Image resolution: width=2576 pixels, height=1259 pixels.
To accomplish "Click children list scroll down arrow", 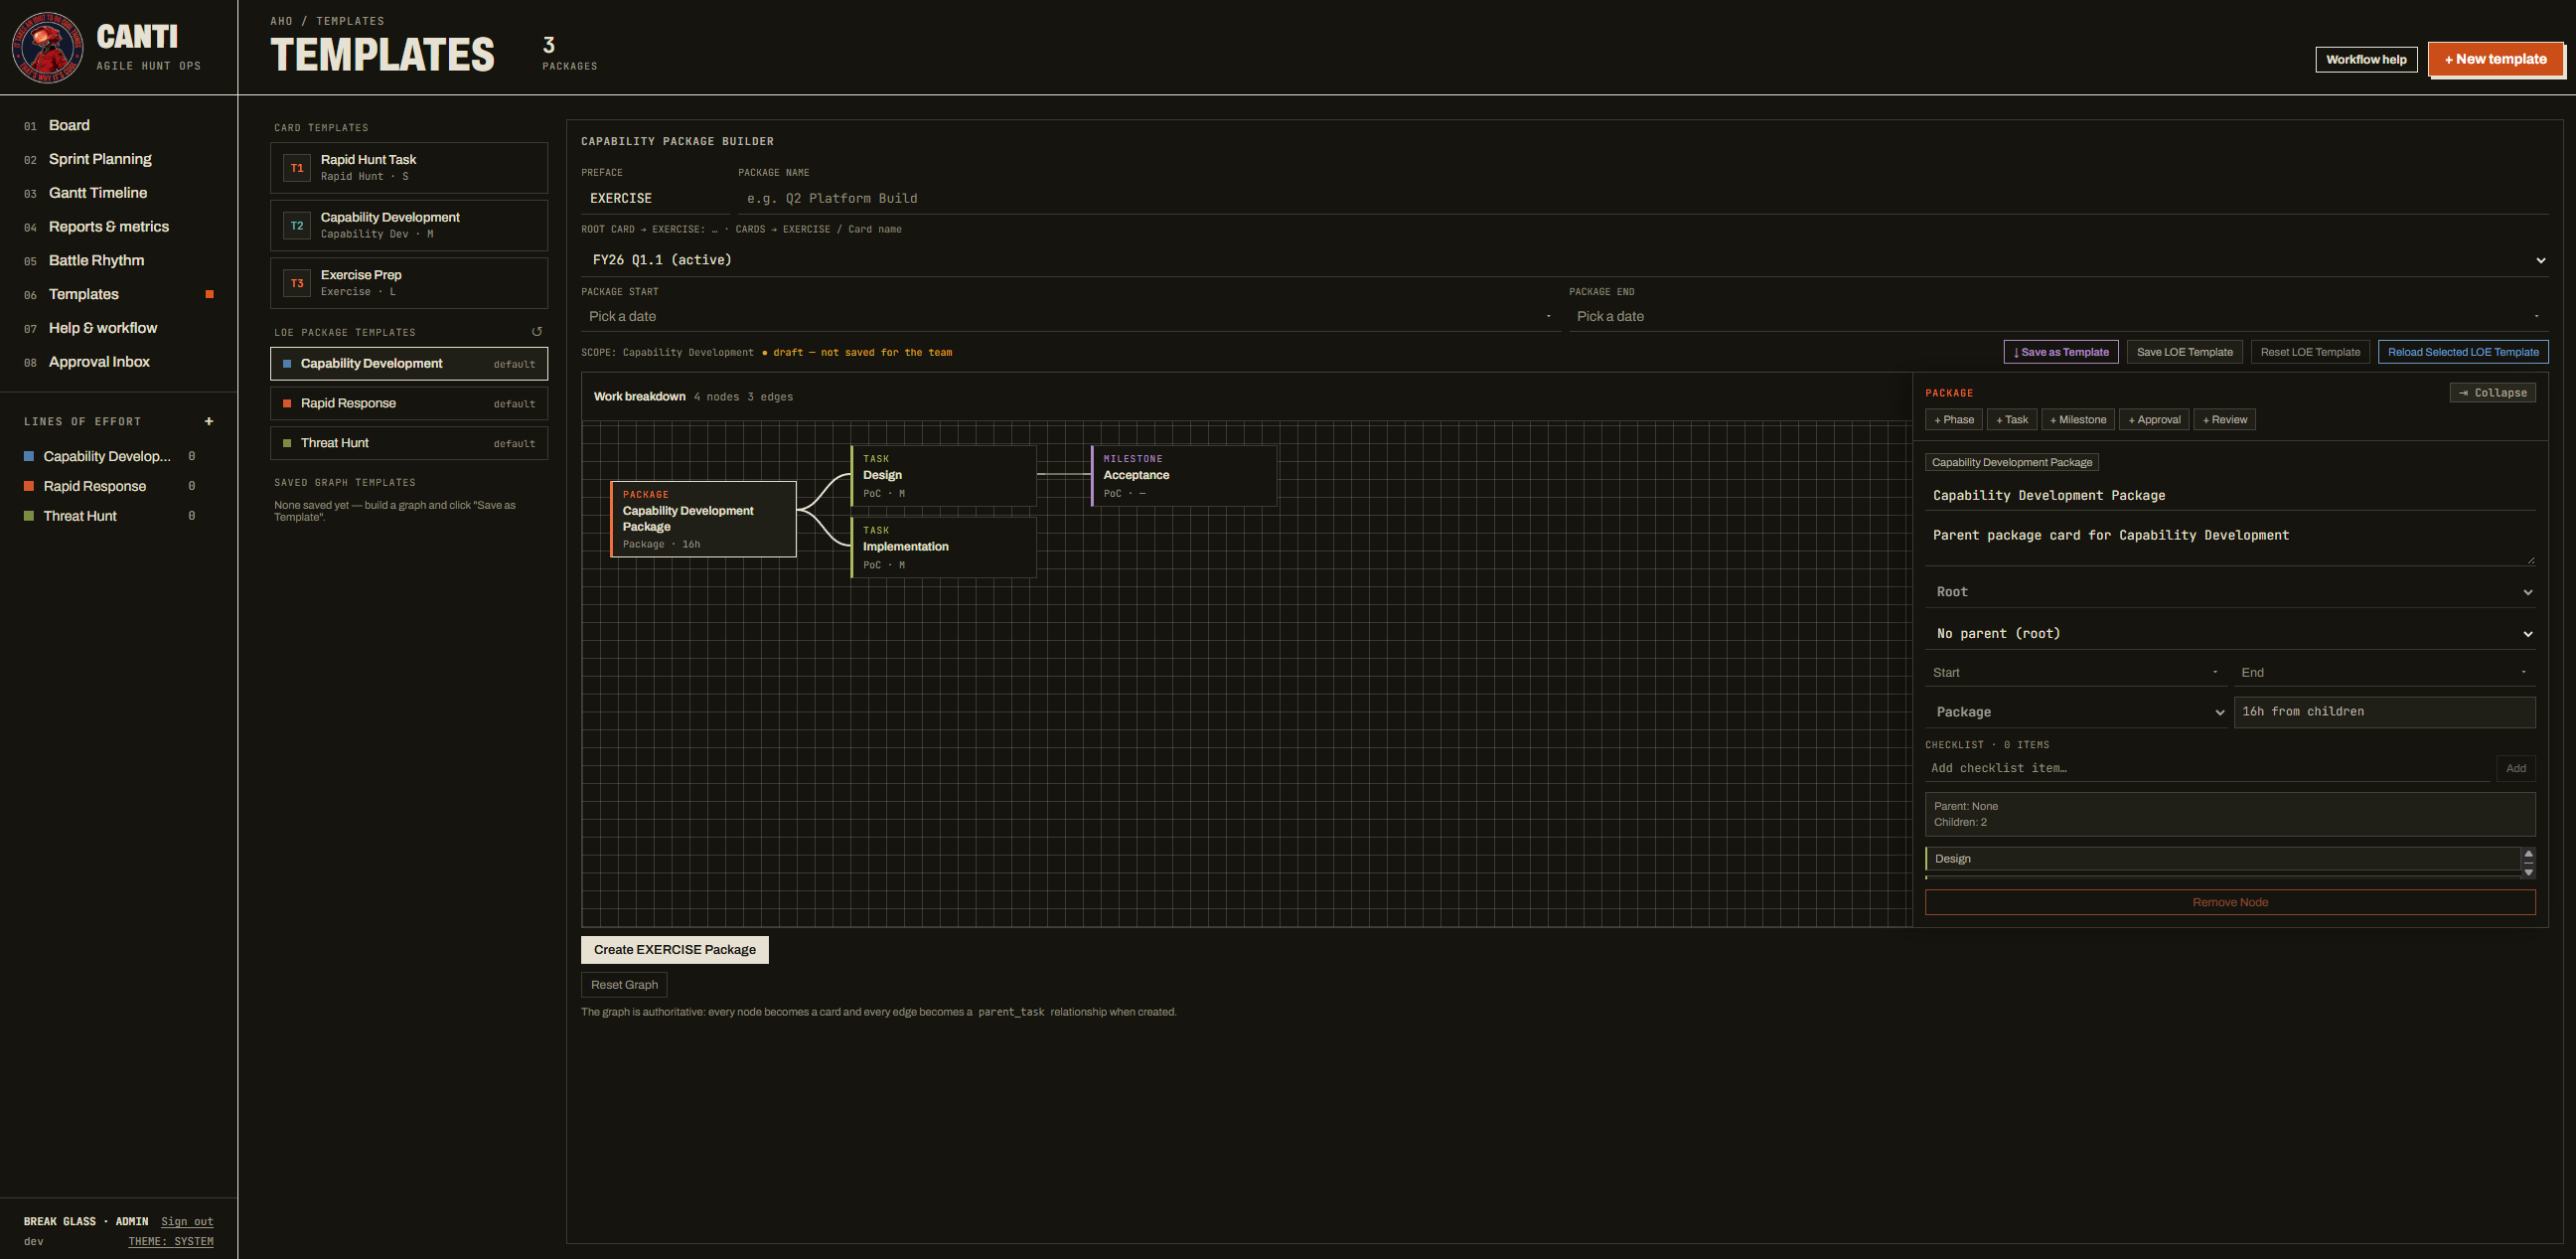I will coord(2528,872).
